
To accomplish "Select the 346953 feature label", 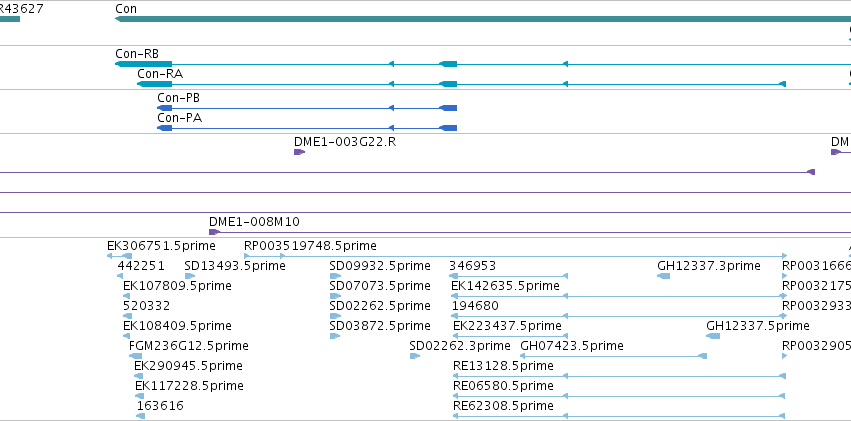I will pyautogui.click(x=472, y=266).
